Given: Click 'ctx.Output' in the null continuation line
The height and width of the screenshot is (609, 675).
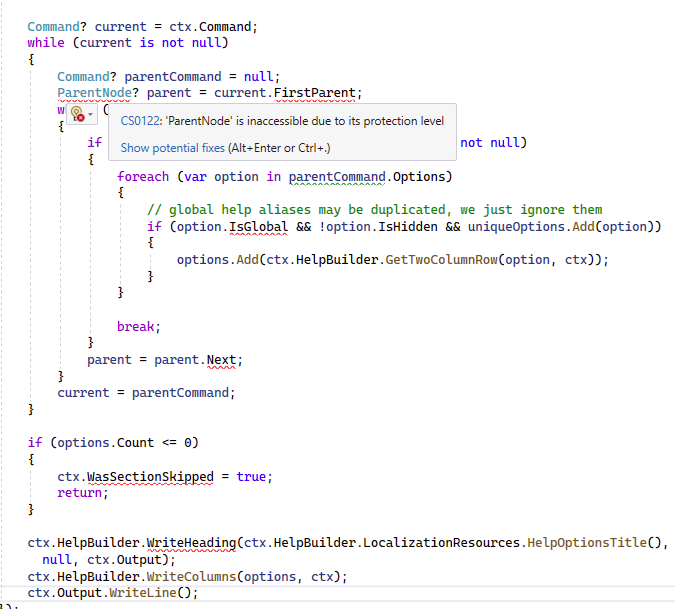Looking at the screenshot, I should [x=124, y=560].
